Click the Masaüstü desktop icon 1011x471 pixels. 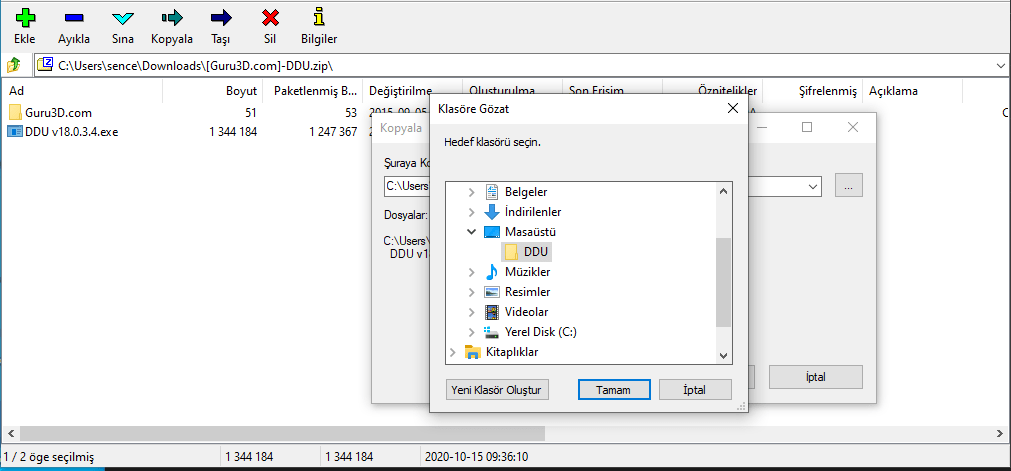492,232
